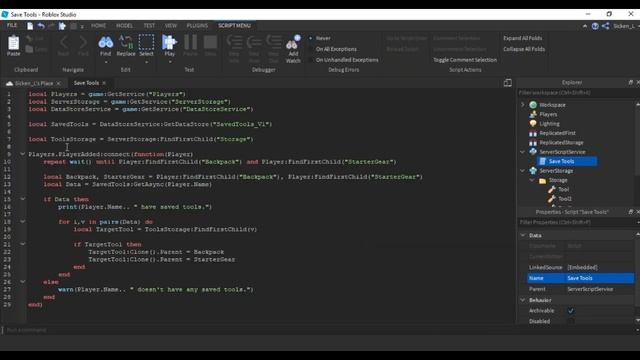640x360 pixels.
Task: Click the New file icon in quick access
Action: [30, 26]
